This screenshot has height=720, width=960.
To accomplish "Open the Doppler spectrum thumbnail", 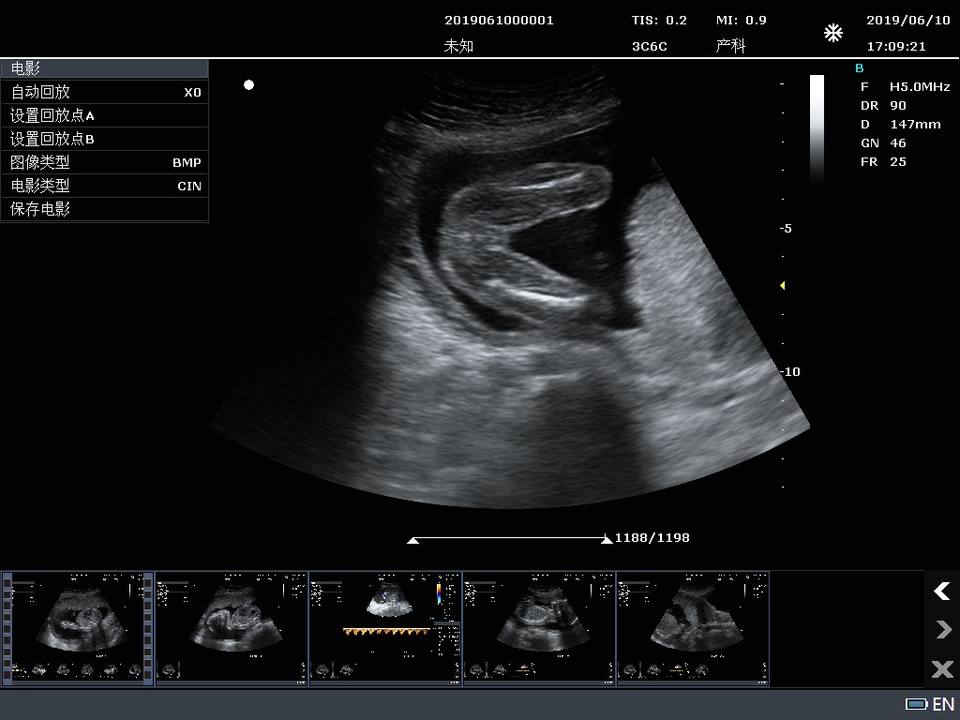I will pos(385,629).
